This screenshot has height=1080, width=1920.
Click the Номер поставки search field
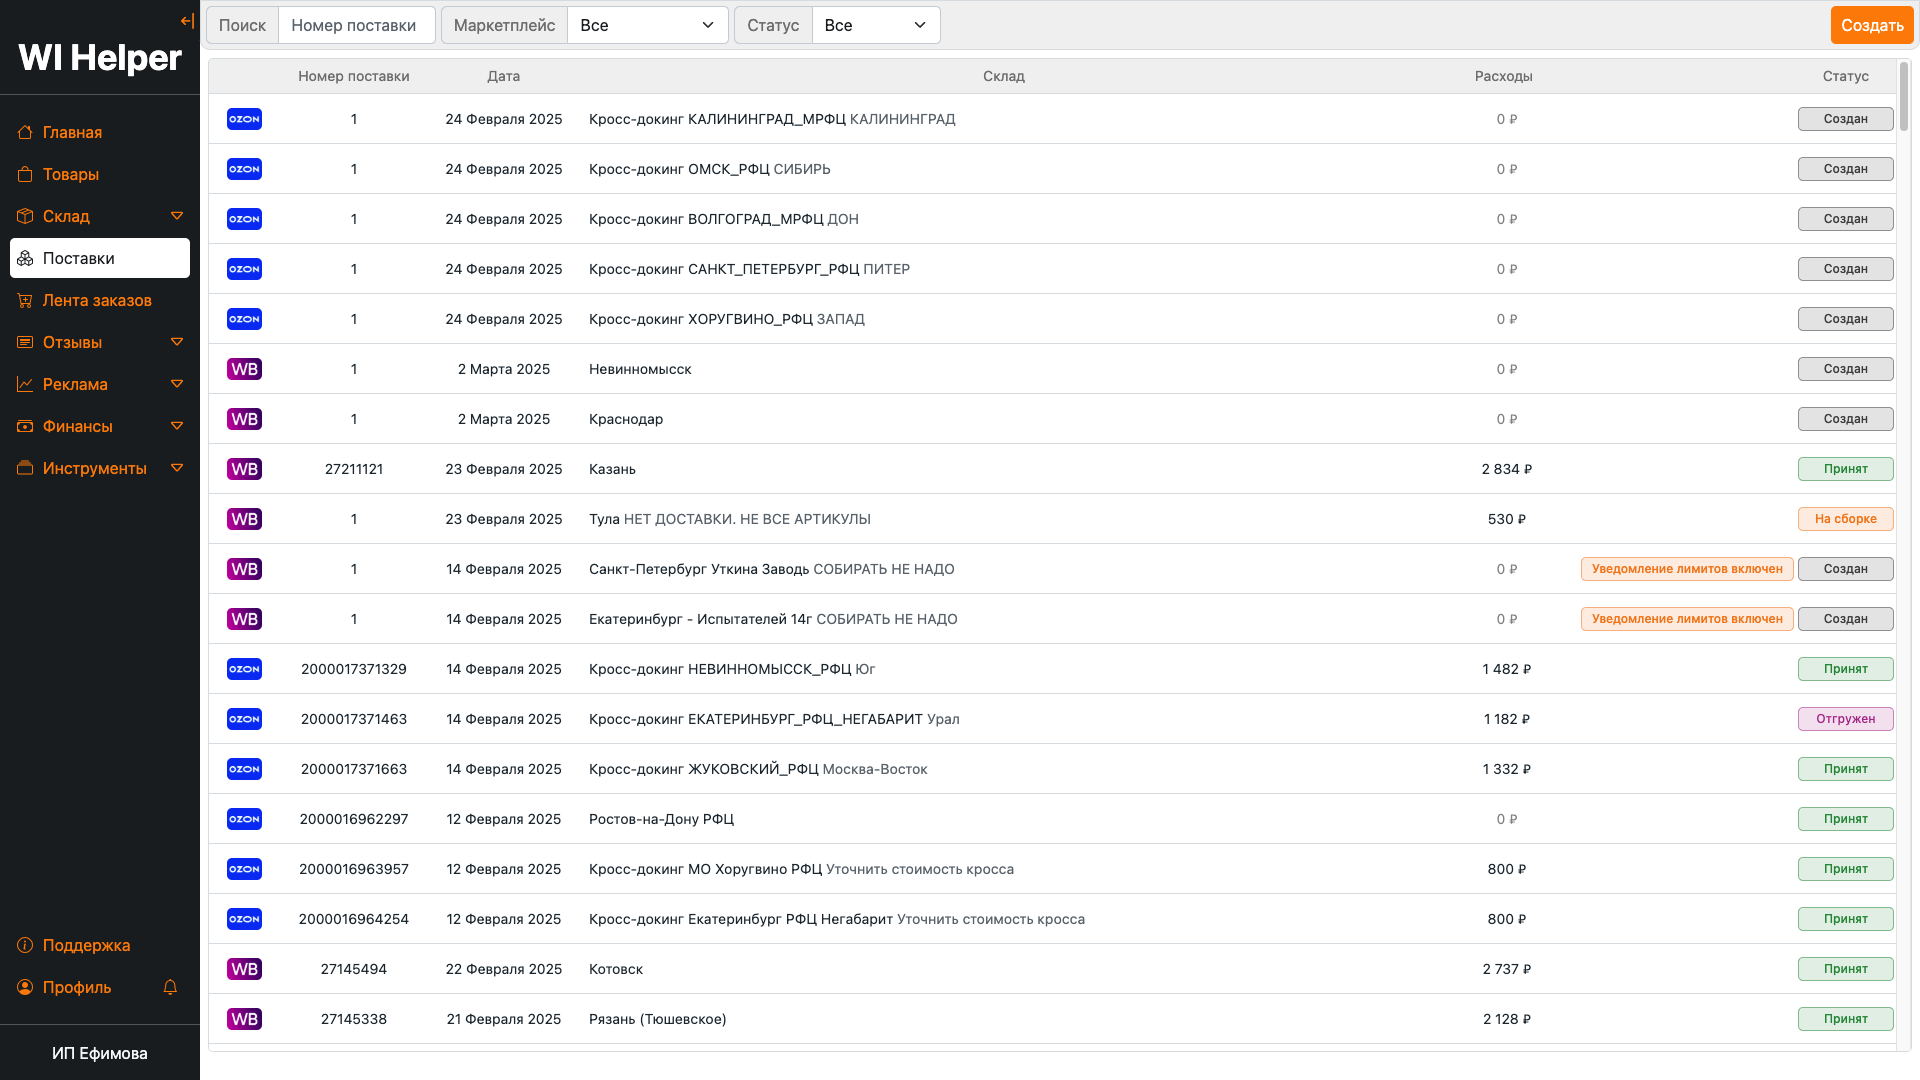coord(356,25)
